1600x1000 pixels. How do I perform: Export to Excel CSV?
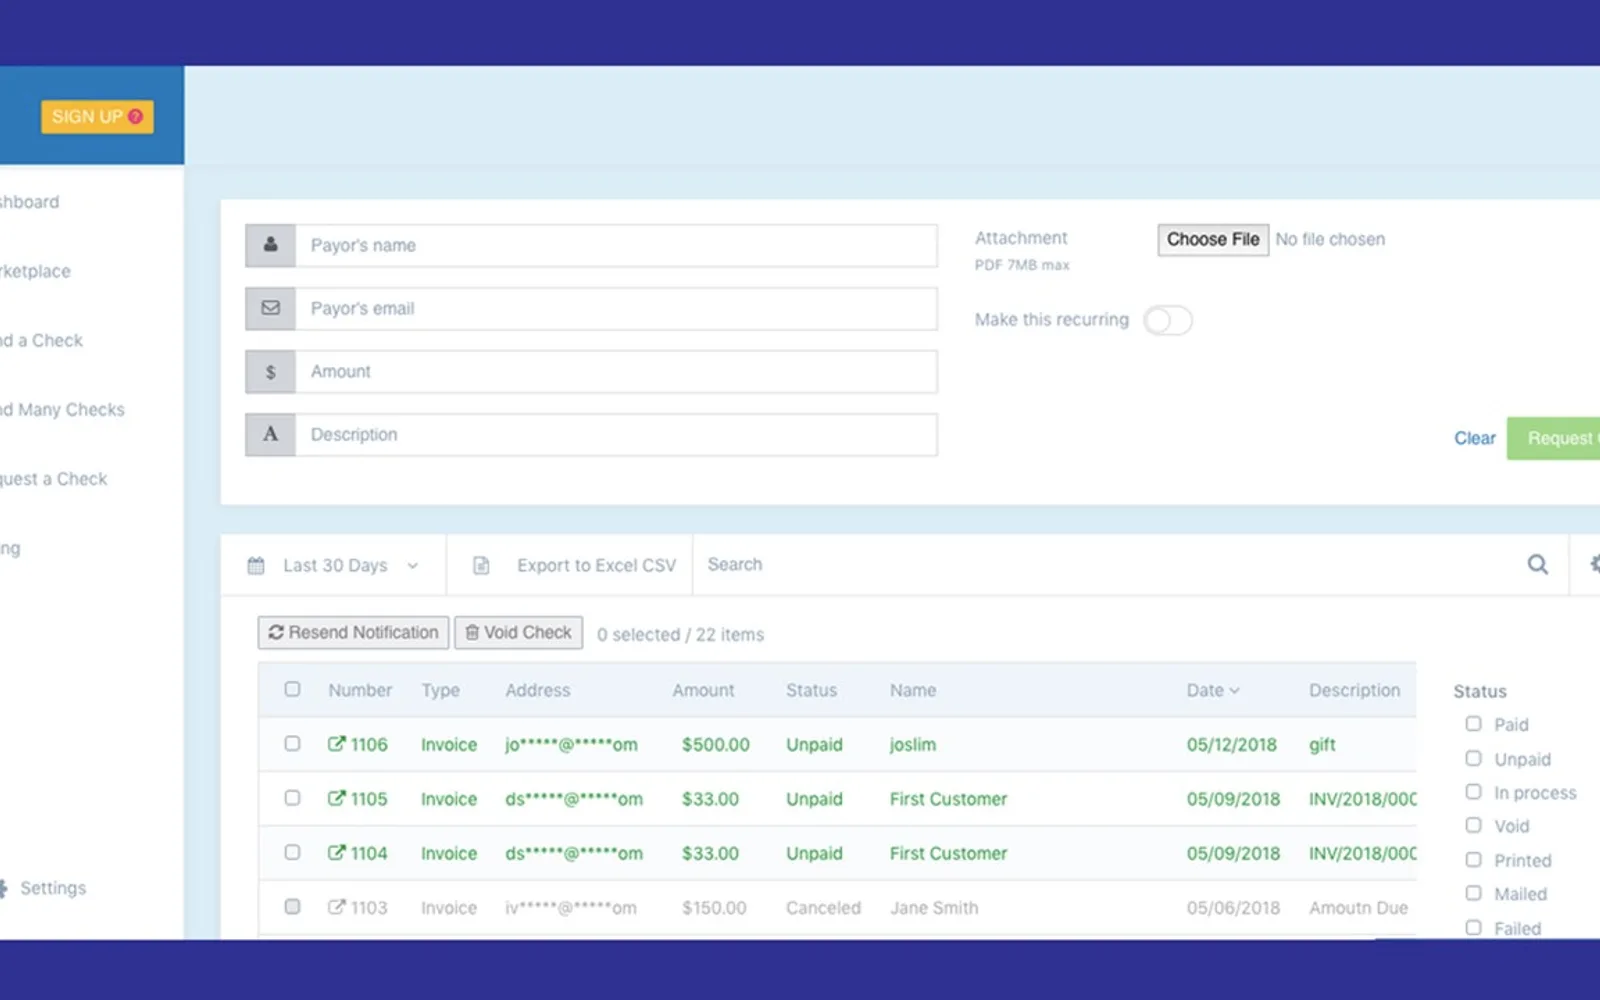click(x=596, y=566)
